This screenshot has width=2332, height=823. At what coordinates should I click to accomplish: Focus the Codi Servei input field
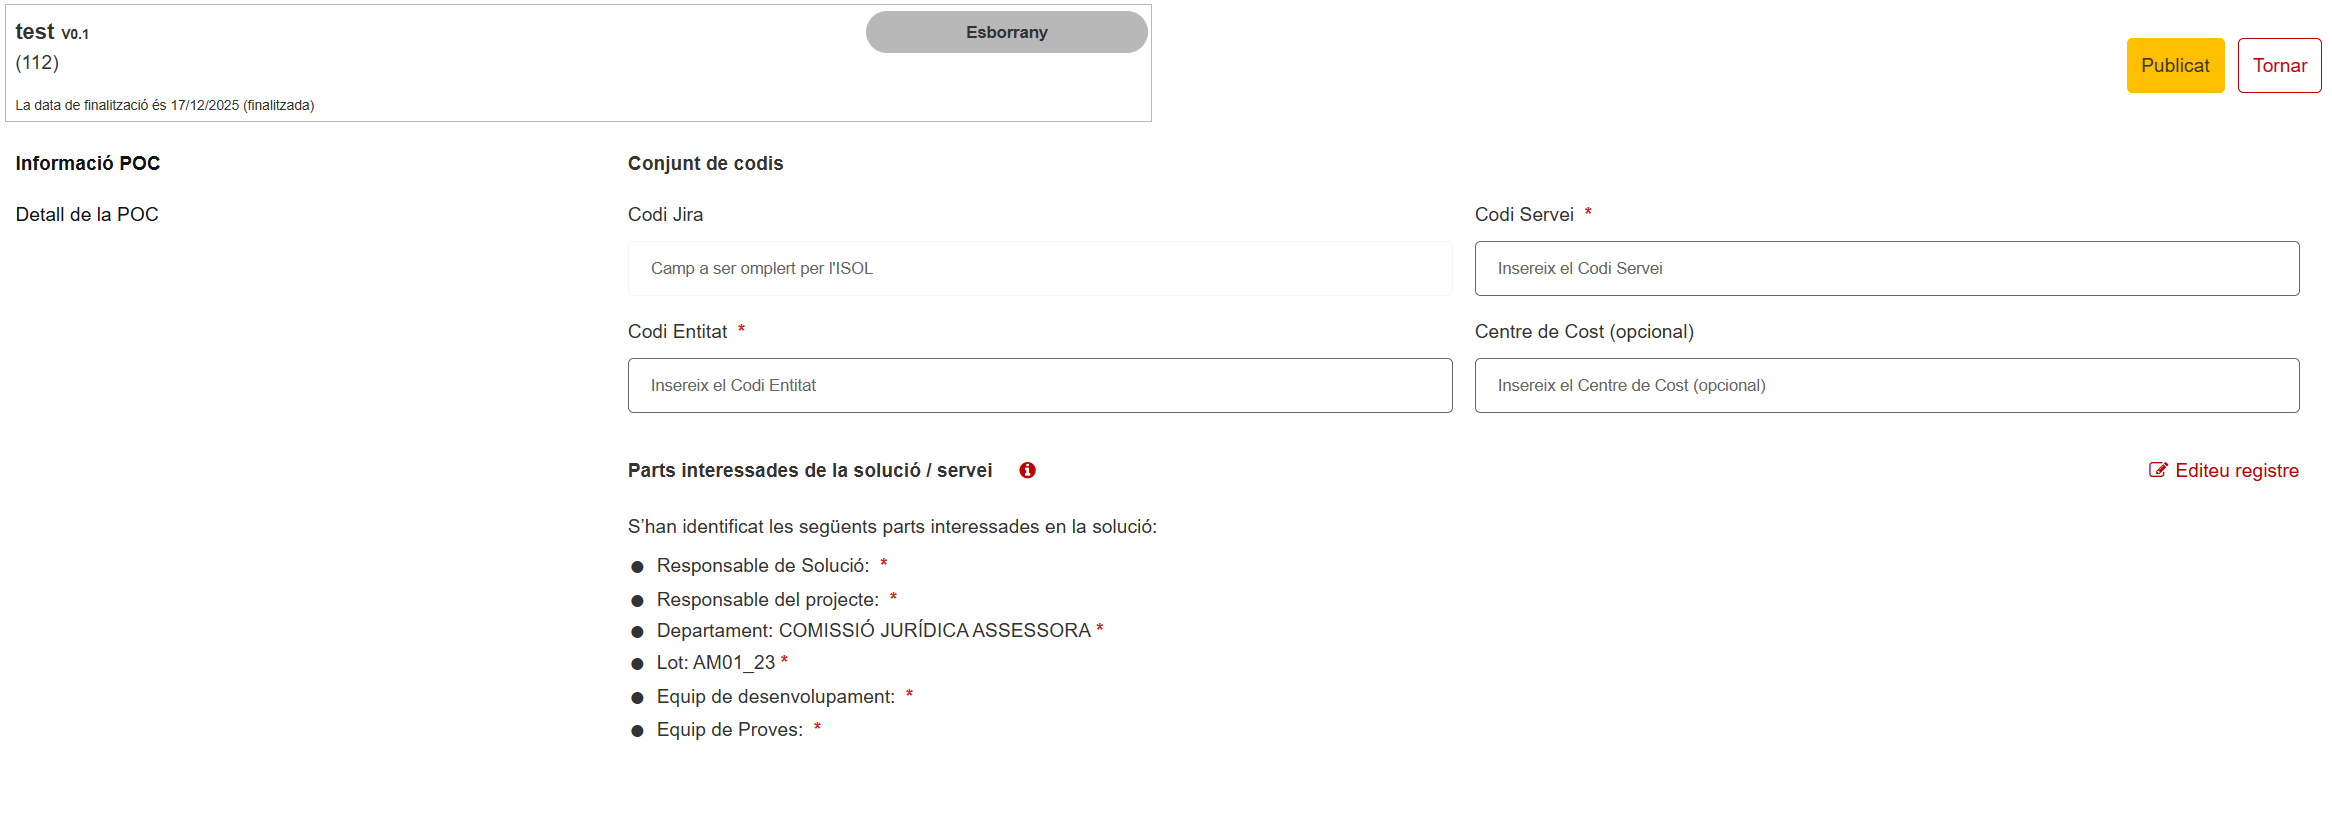click(1886, 268)
